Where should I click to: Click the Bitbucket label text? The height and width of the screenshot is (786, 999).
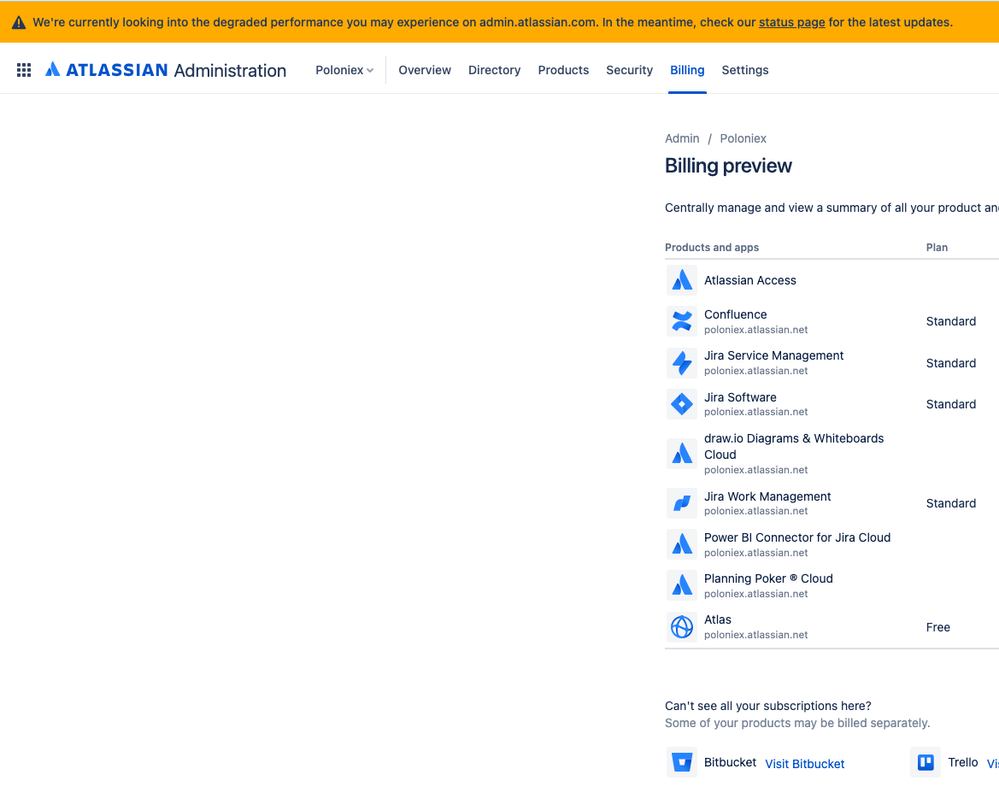730,762
